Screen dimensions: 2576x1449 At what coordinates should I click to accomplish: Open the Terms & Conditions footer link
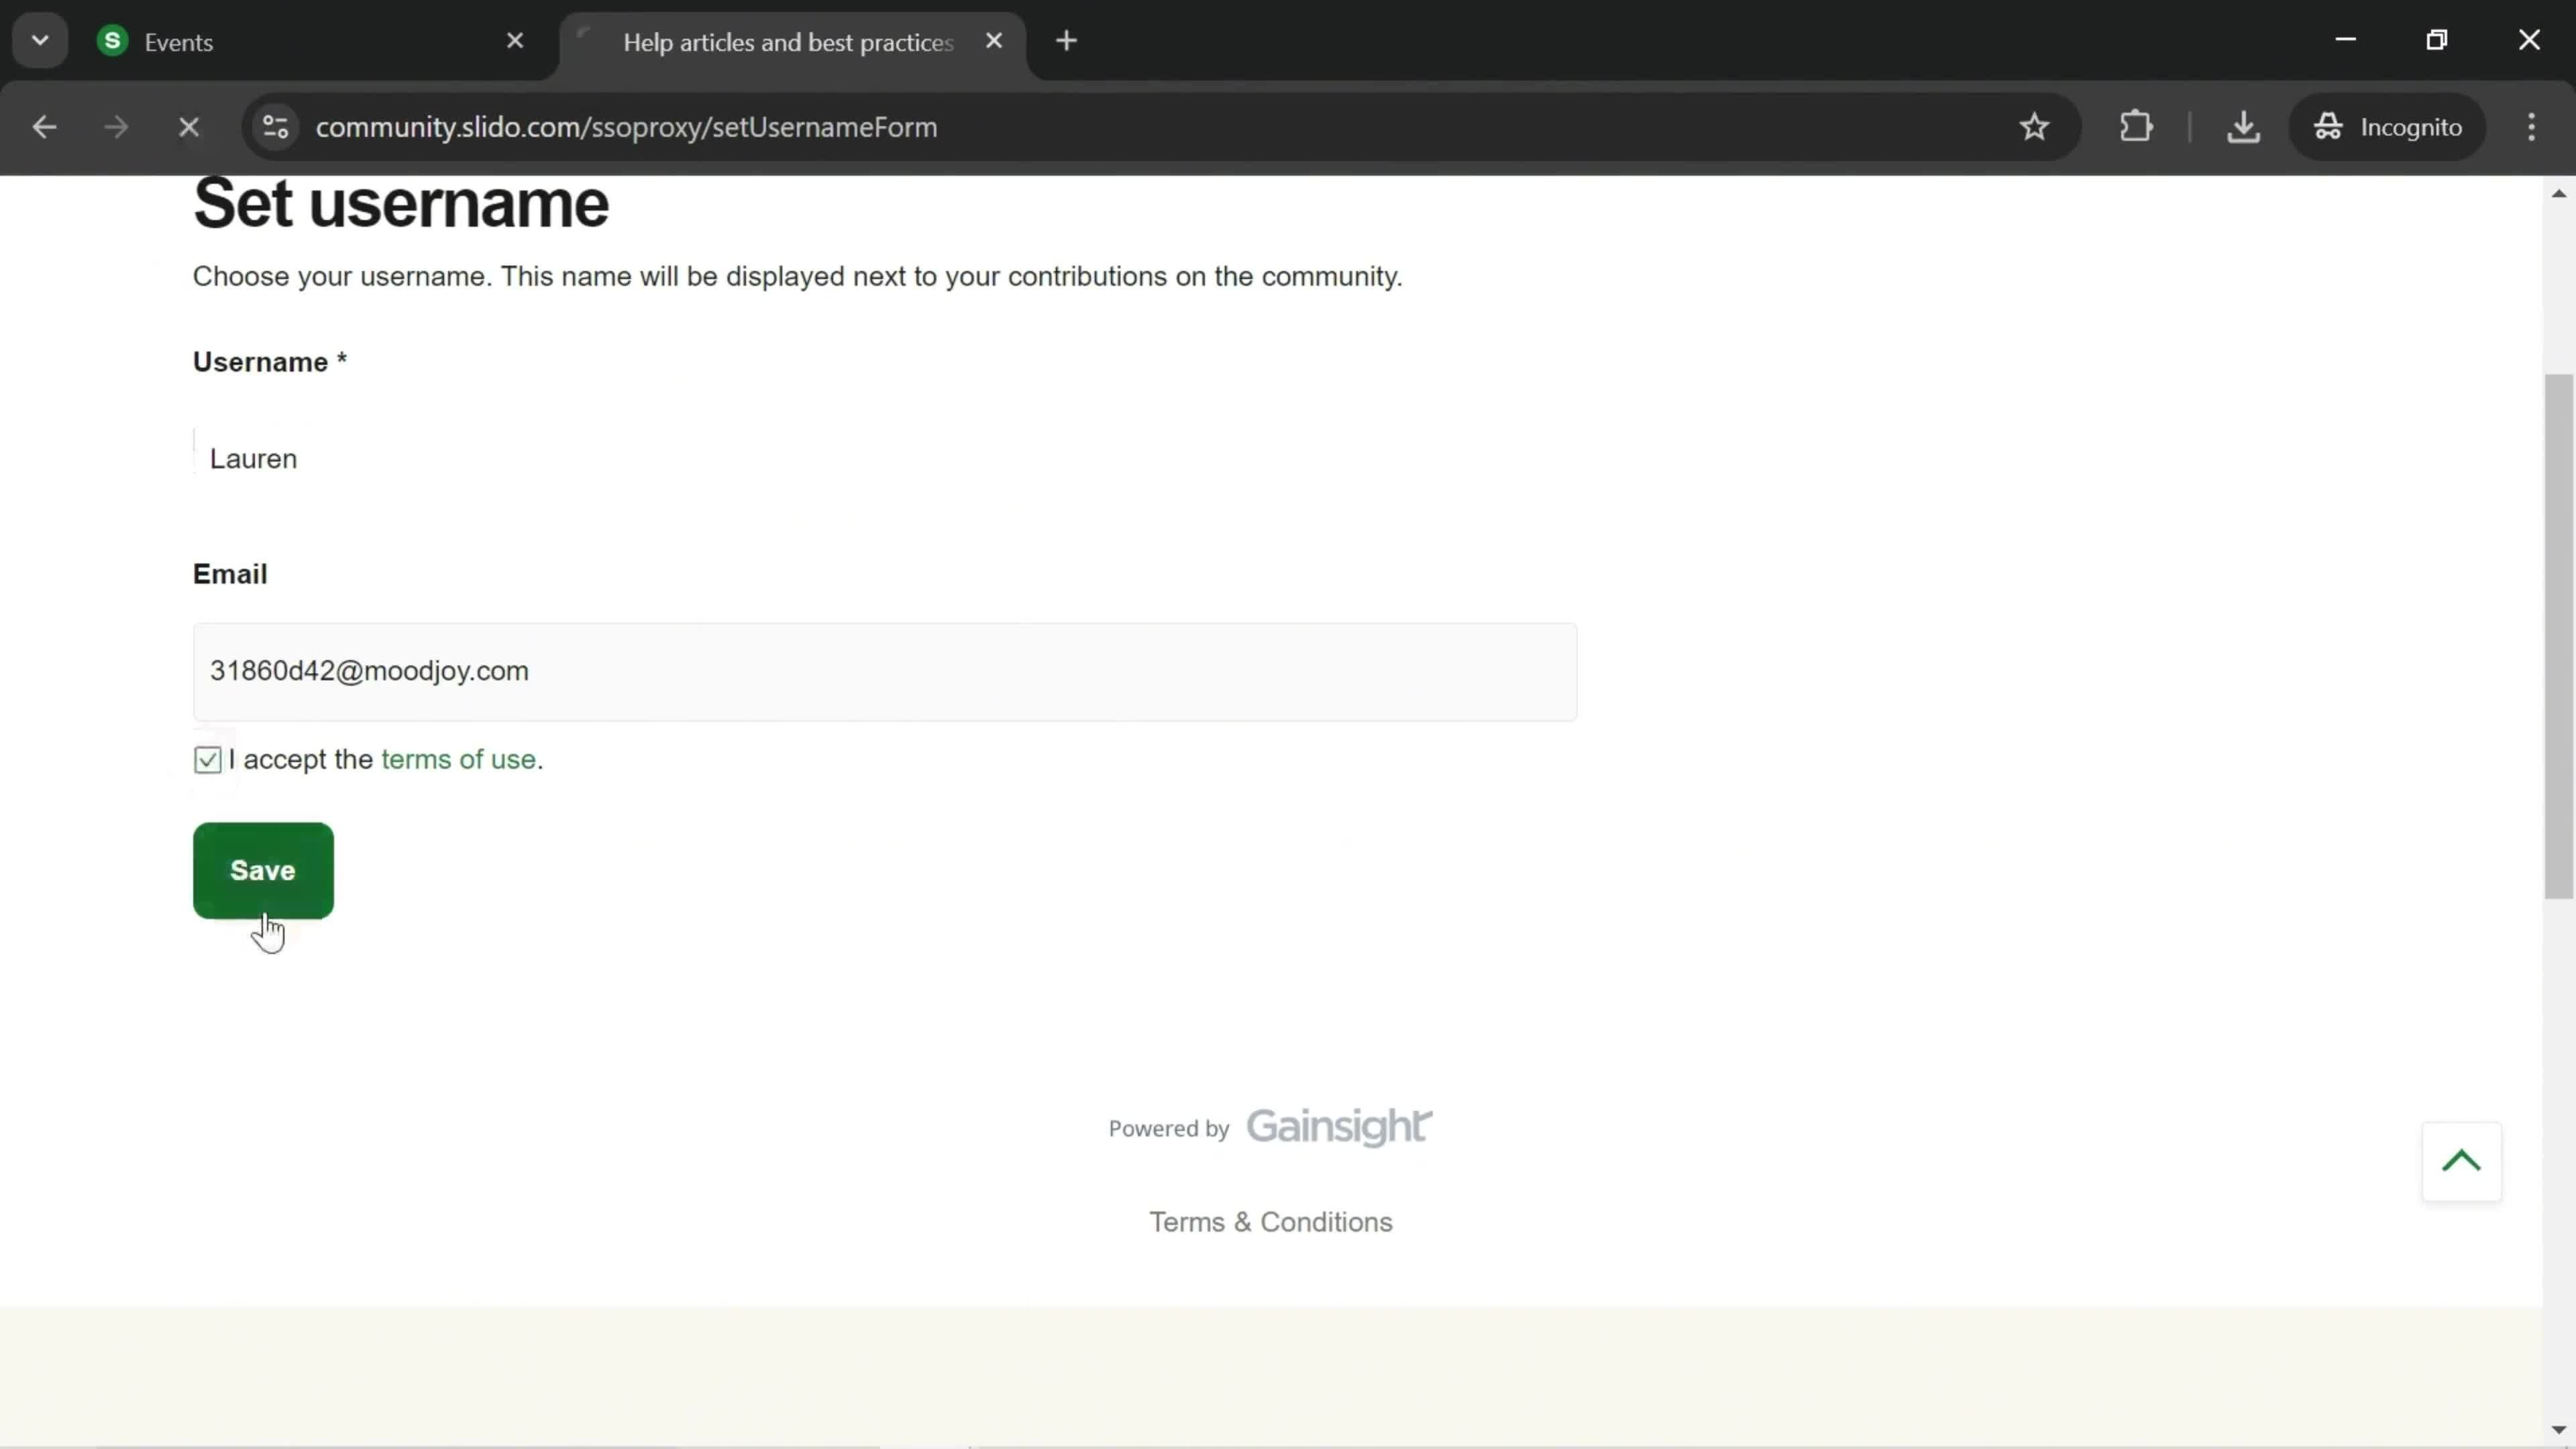(1270, 1222)
